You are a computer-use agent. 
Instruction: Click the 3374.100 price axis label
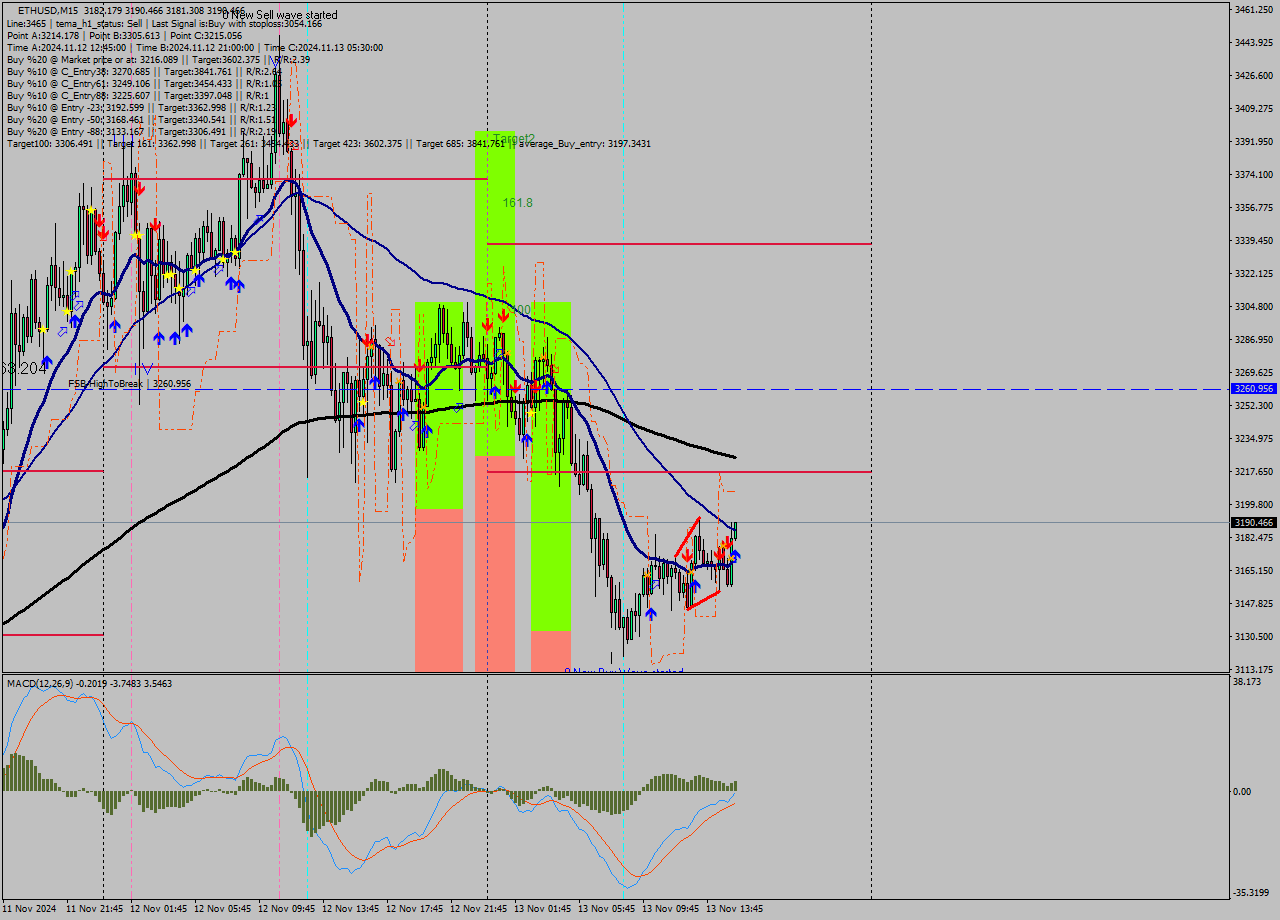pos(1253,174)
